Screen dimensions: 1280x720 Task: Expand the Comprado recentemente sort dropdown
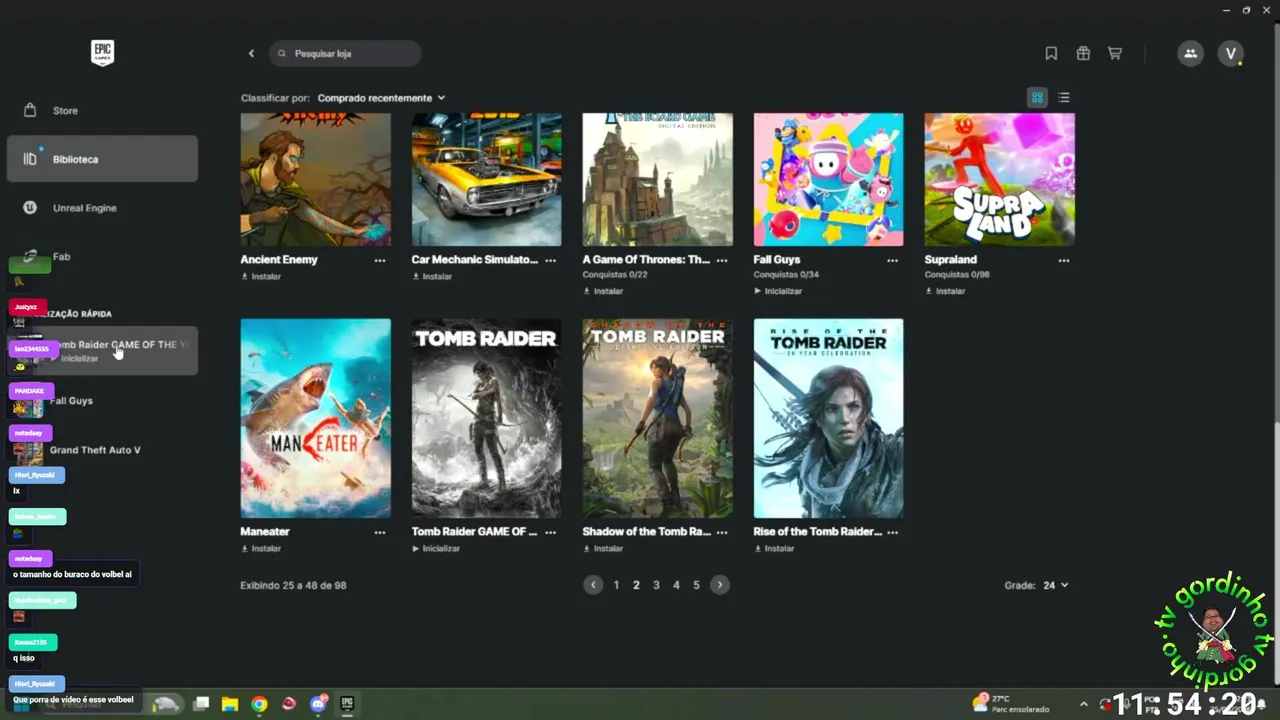[x=381, y=98]
